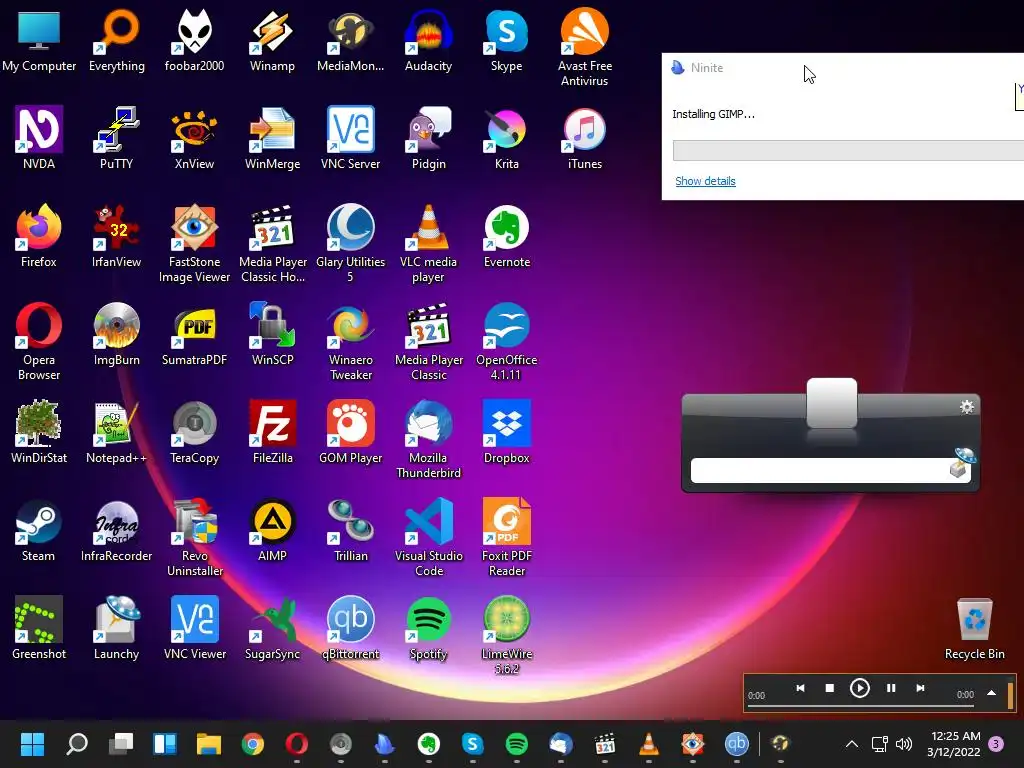Select the SumatraPDF desktop icon
1024x768 pixels.
click(194, 334)
